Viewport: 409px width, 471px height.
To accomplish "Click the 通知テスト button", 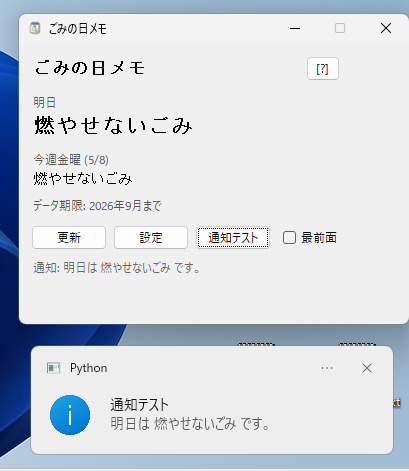I will pyautogui.click(x=233, y=238).
